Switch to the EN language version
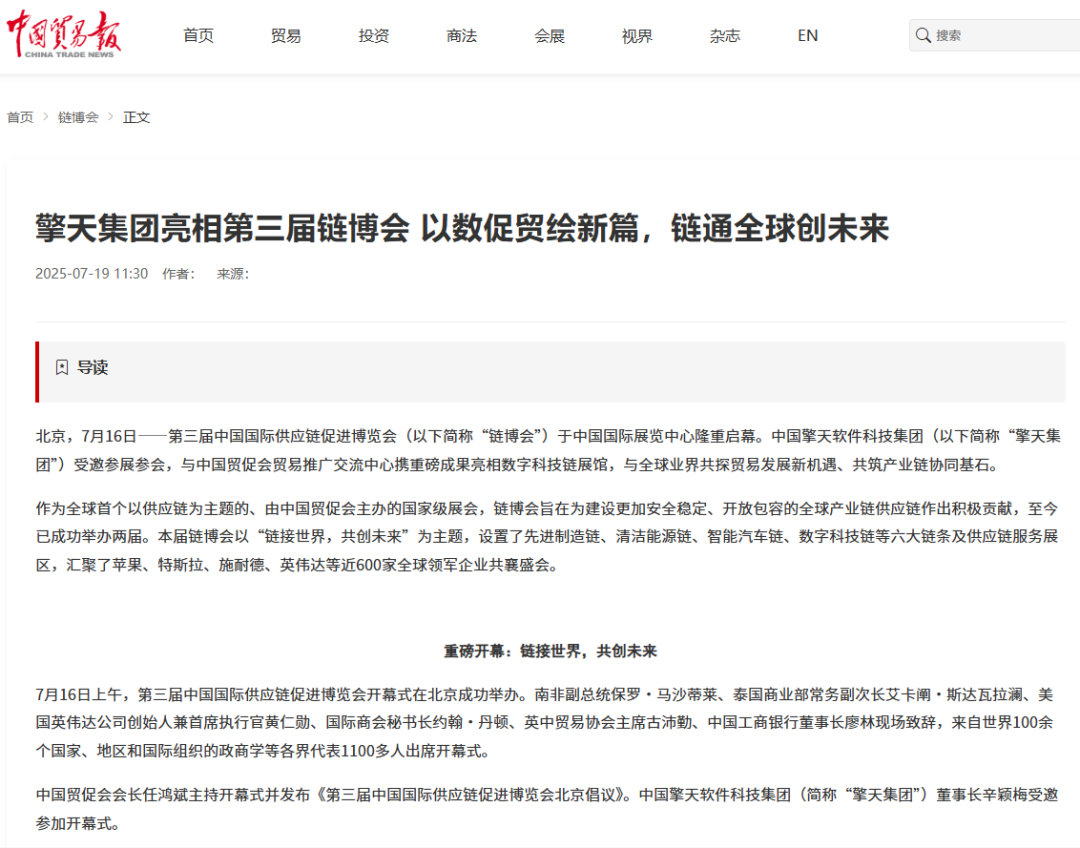 [808, 36]
